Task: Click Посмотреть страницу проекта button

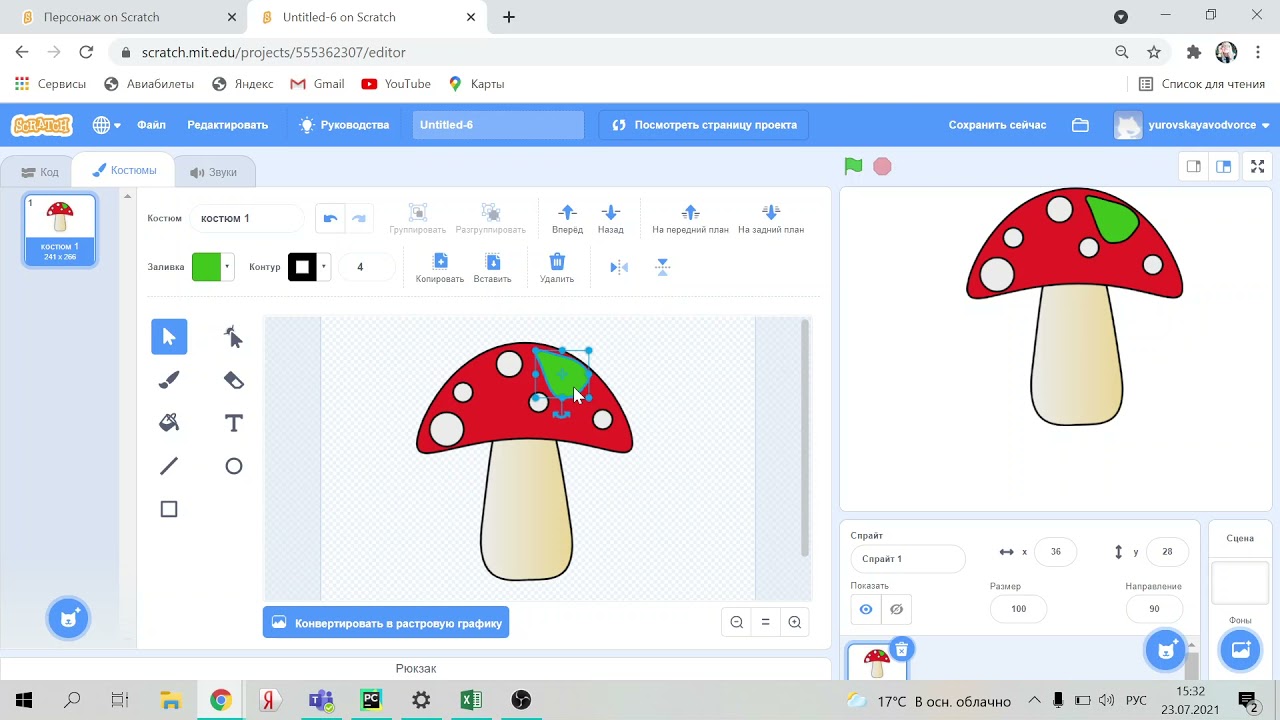Action: pyautogui.click(x=704, y=125)
